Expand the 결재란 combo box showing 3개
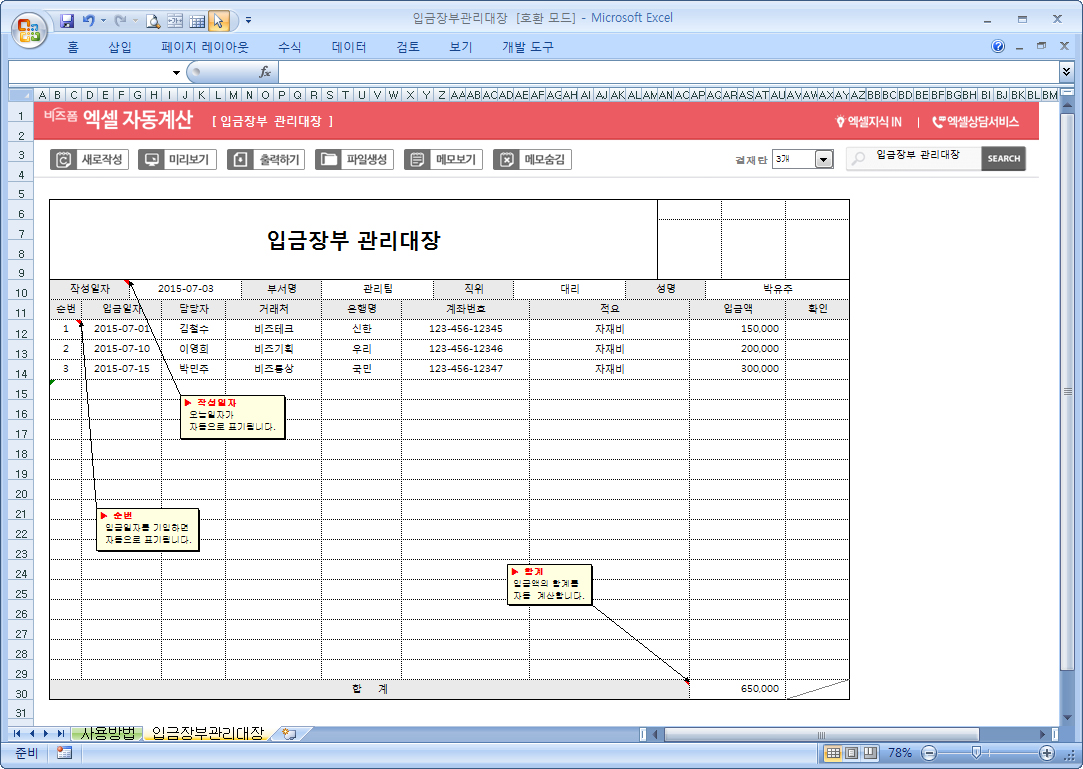This screenshot has width=1083, height=769. pyautogui.click(x=823, y=160)
